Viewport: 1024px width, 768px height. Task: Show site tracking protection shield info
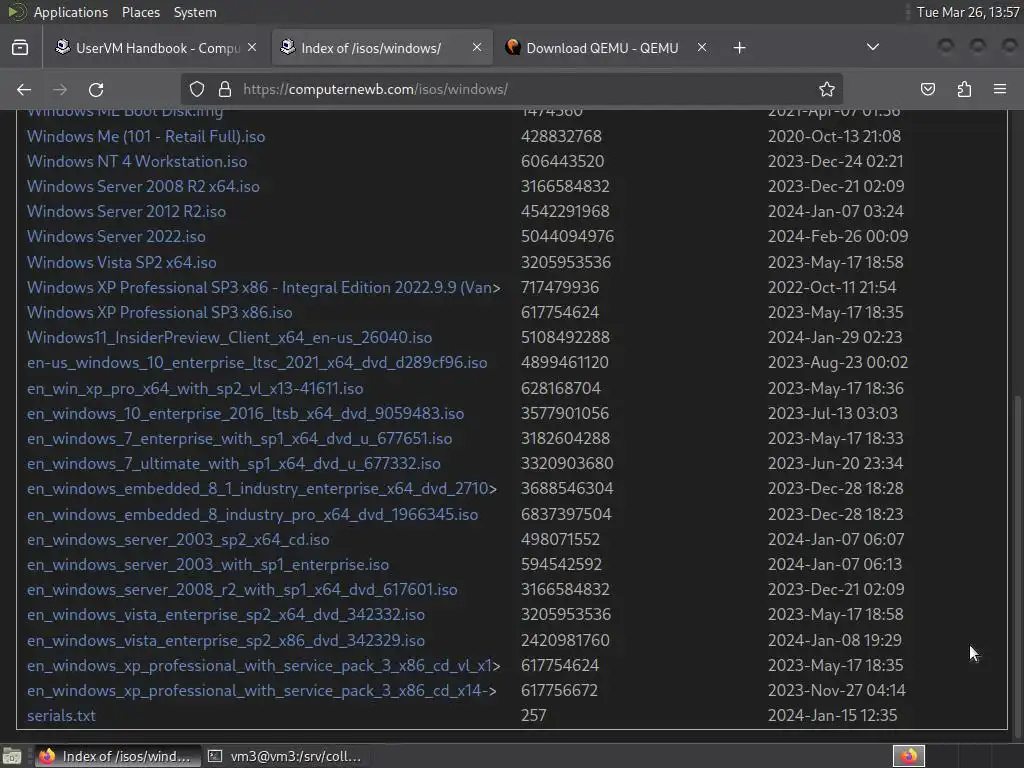197,89
